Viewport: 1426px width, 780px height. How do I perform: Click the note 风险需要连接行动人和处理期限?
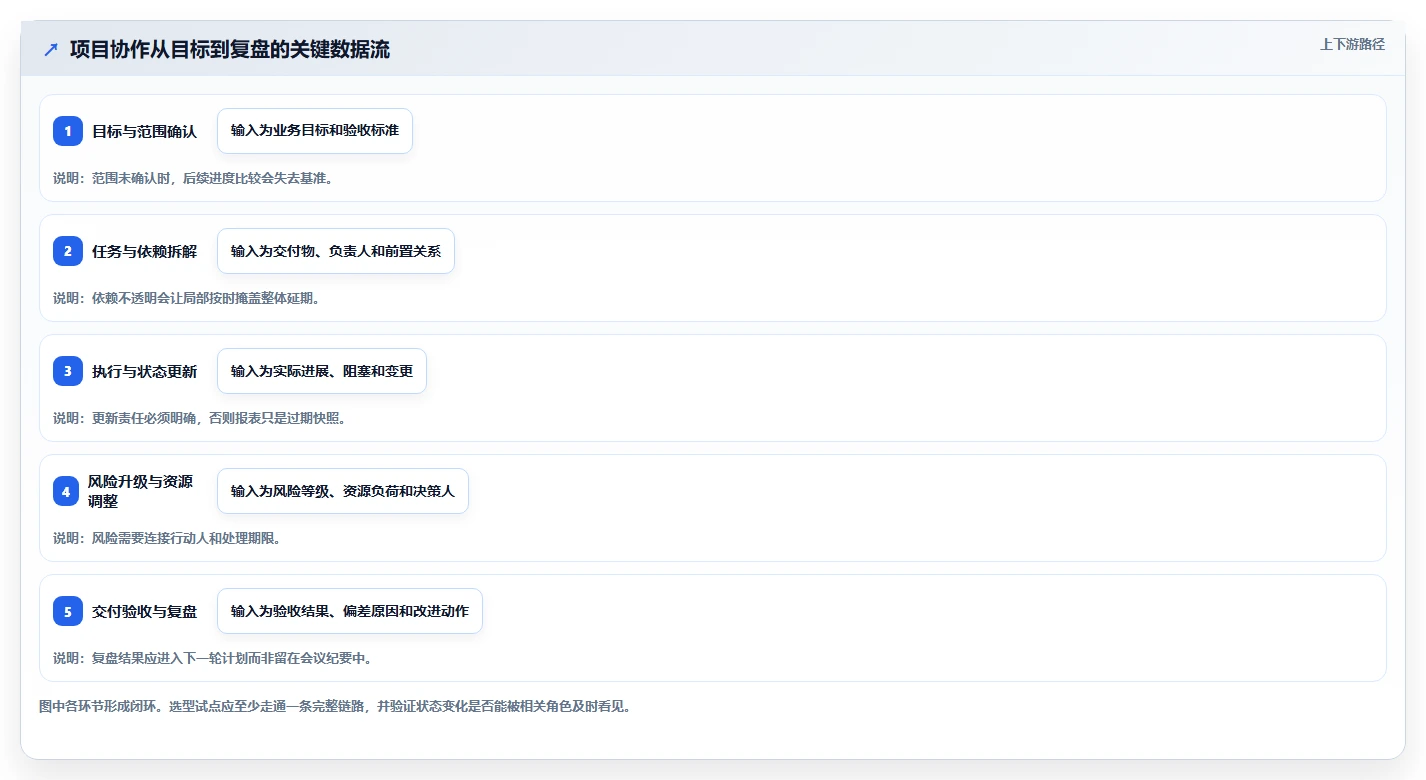(186, 538)
